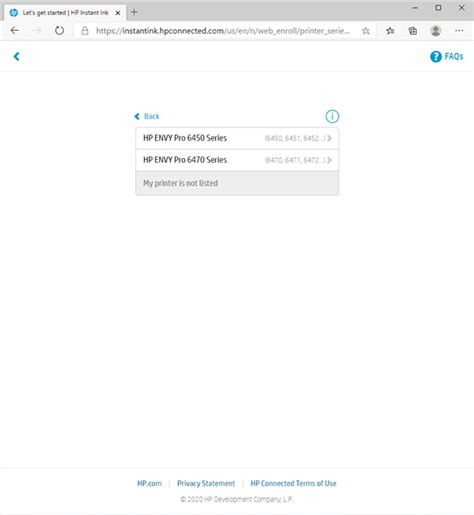Image resolution: width=474 pixels, height=515 pixels.
Task: Bookmark this page with star icon
Action: 366,31
